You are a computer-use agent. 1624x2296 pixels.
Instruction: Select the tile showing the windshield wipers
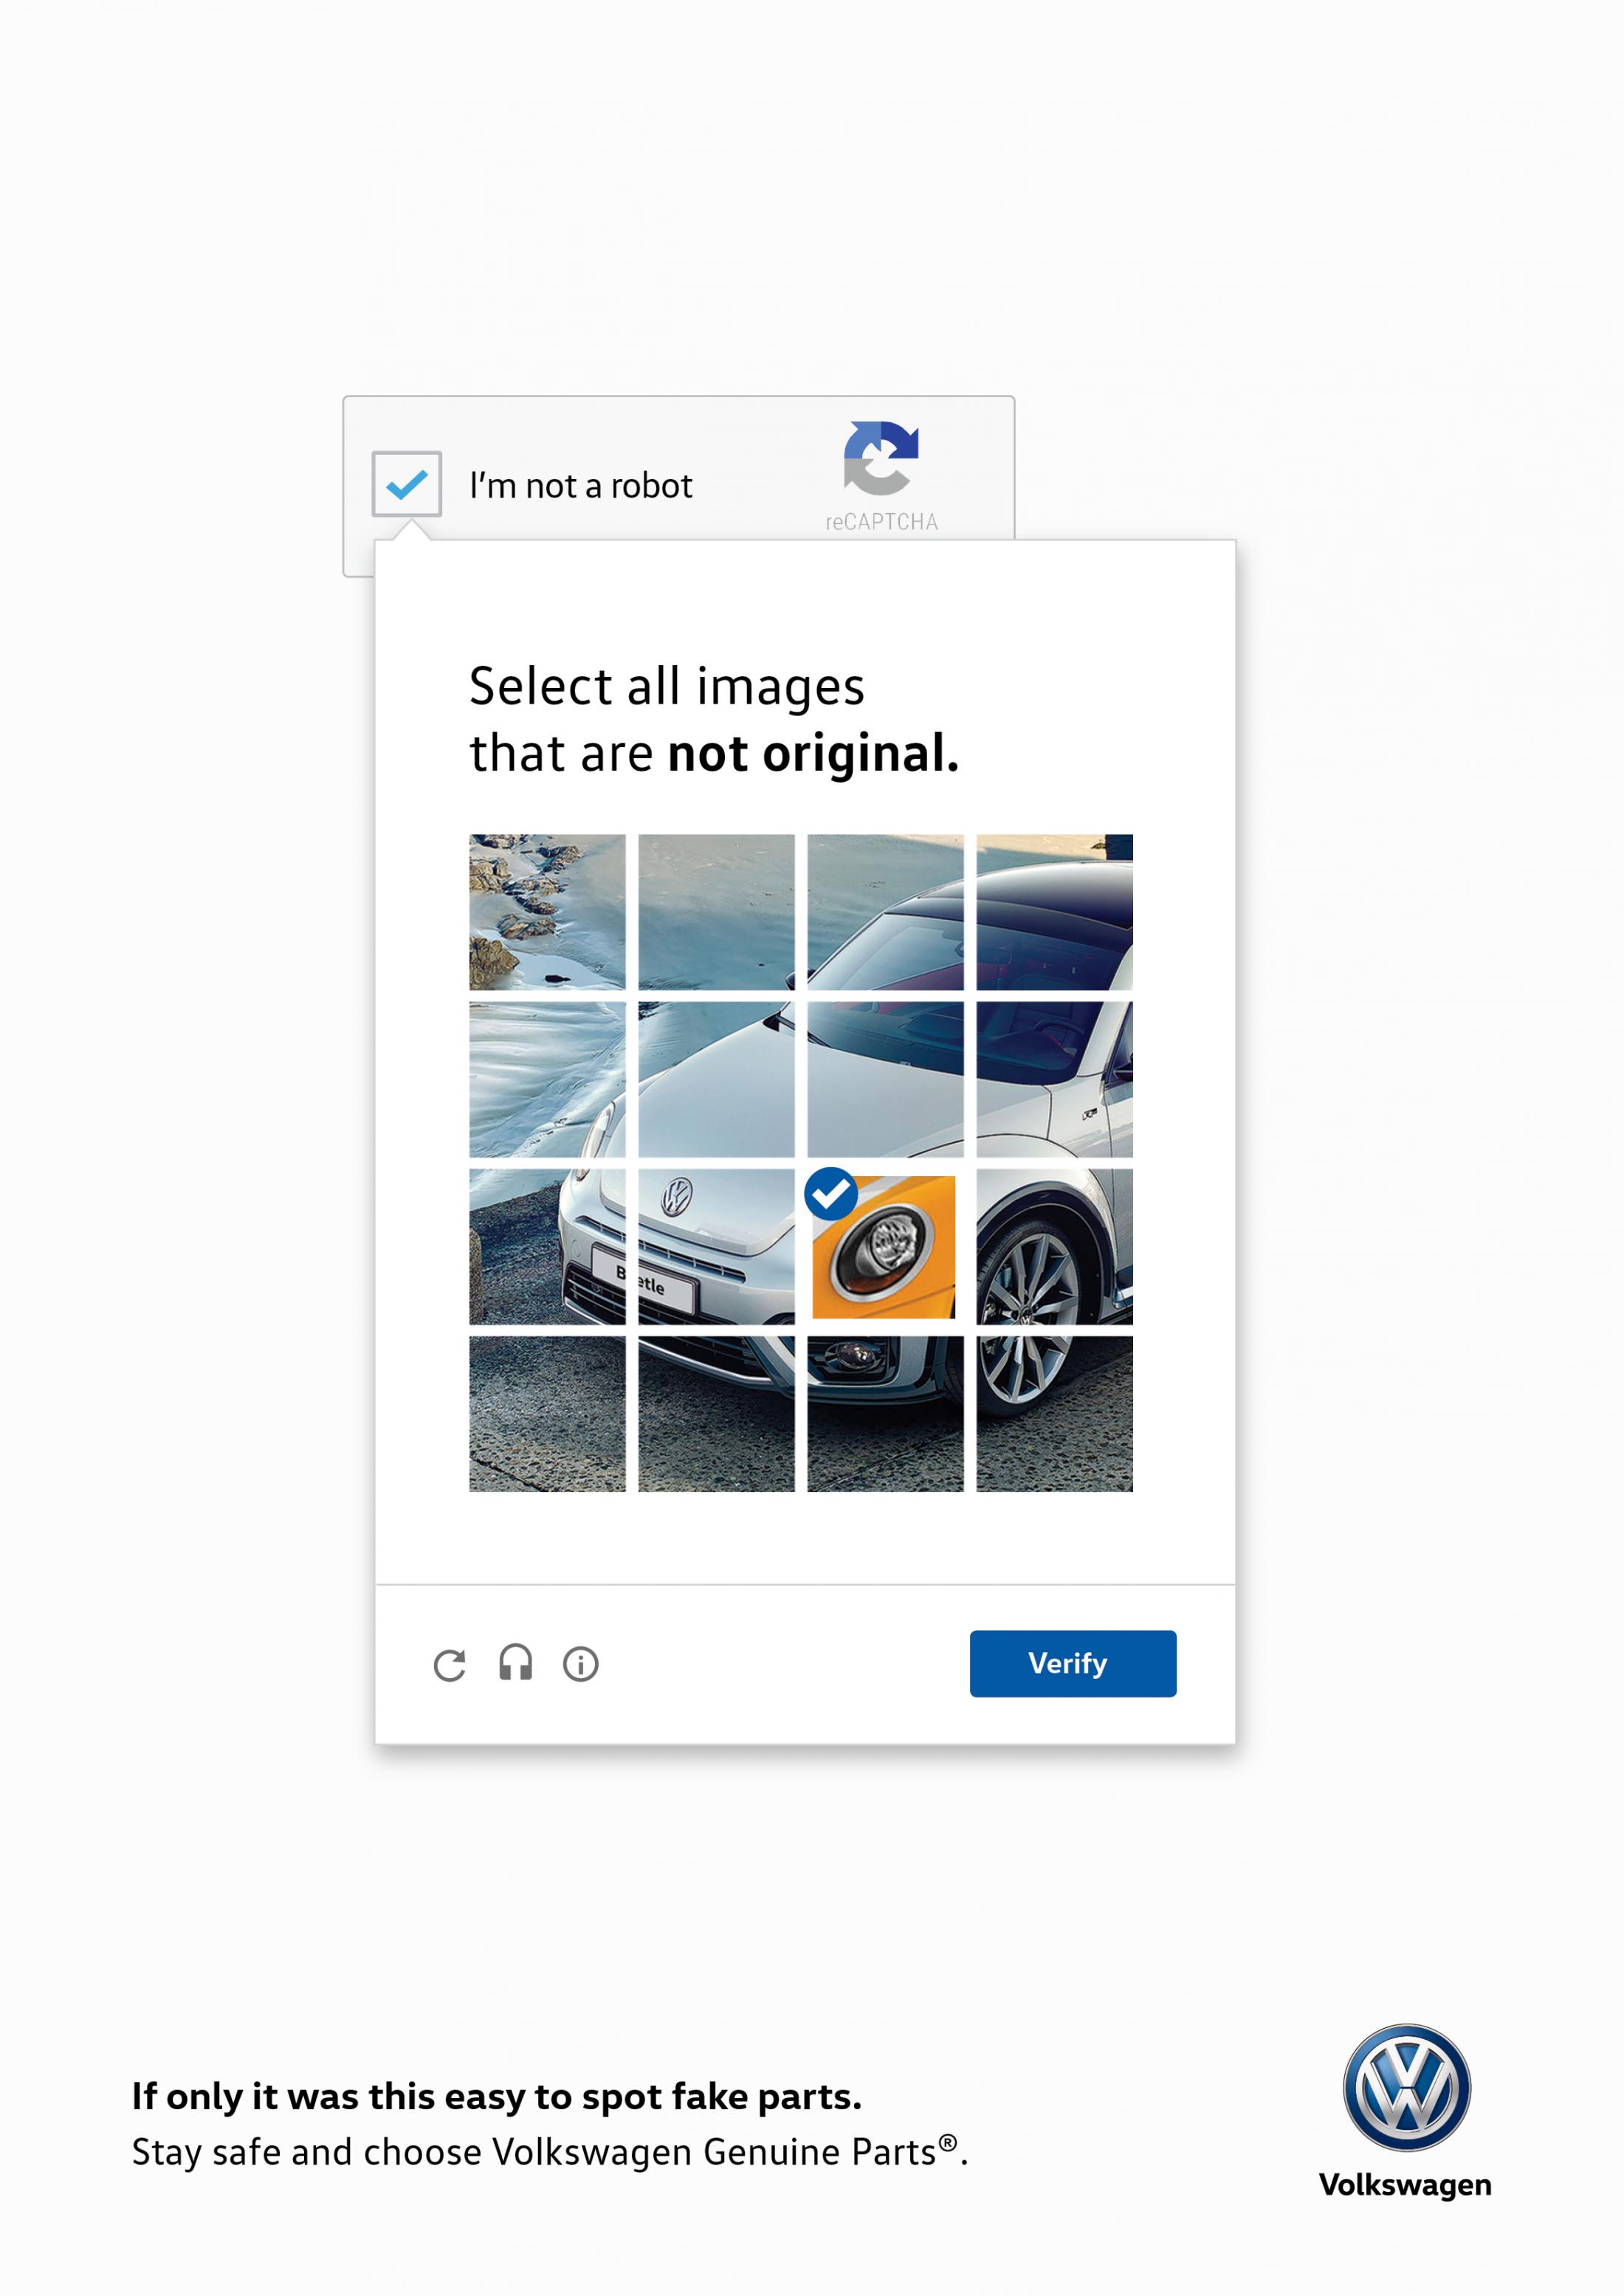coord(885,1079)
